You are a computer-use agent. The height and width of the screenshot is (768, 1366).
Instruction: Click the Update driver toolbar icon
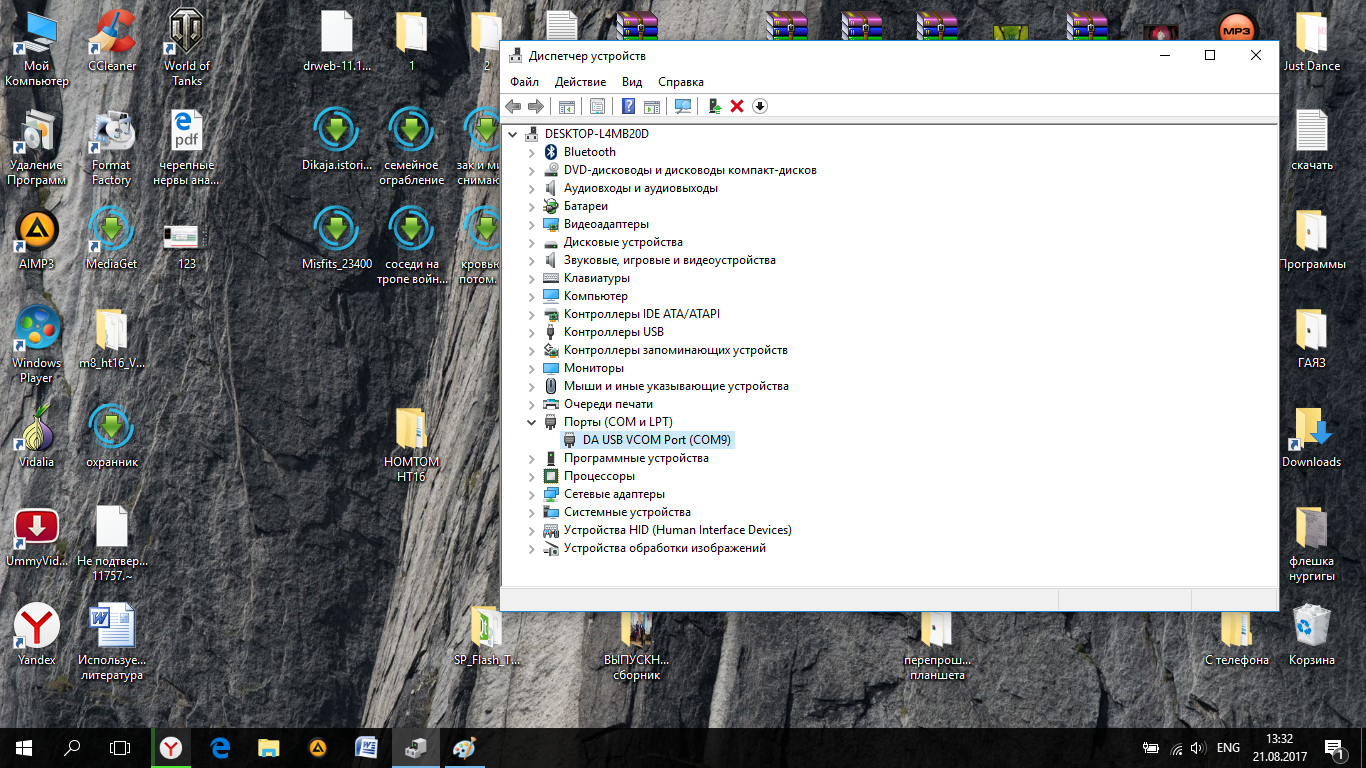tap(714, 106)
